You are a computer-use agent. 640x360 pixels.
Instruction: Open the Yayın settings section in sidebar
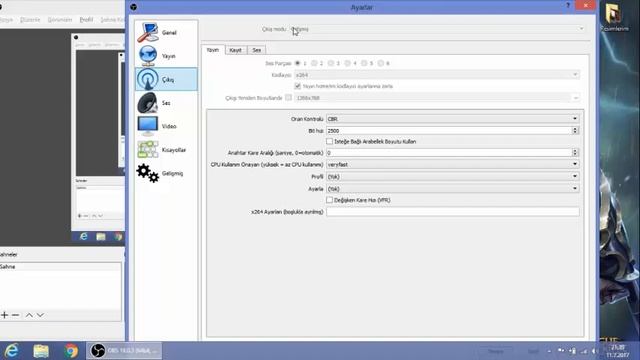click(166, 56)
